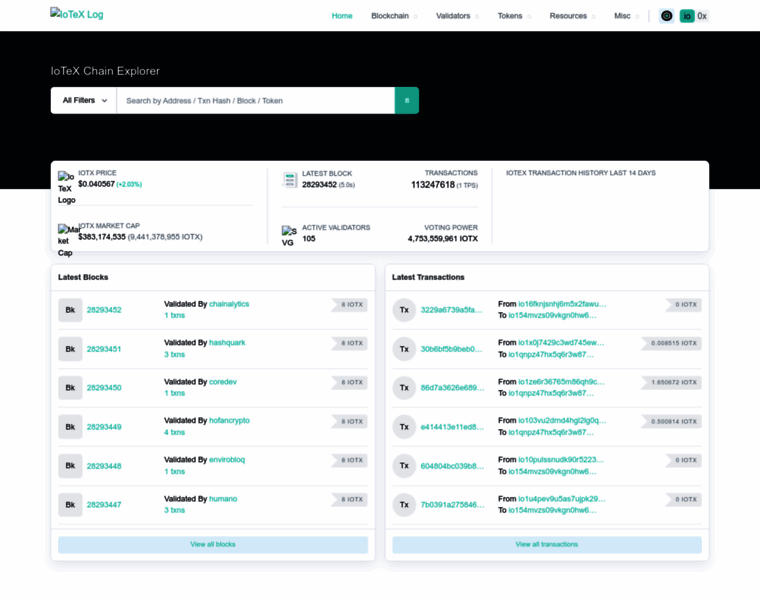Click Tx icon for transaction e414413e11ed8
This screenshot has width=760, height=600.
404,427
